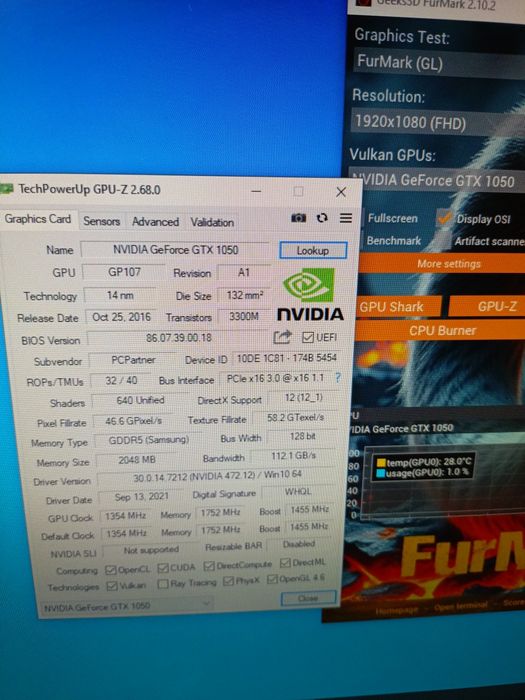Image resolution: width=525 pixels, height=700 pixels.
Task: Open FurMark Resolution dropdown
Action: click(x=438, y=122)
